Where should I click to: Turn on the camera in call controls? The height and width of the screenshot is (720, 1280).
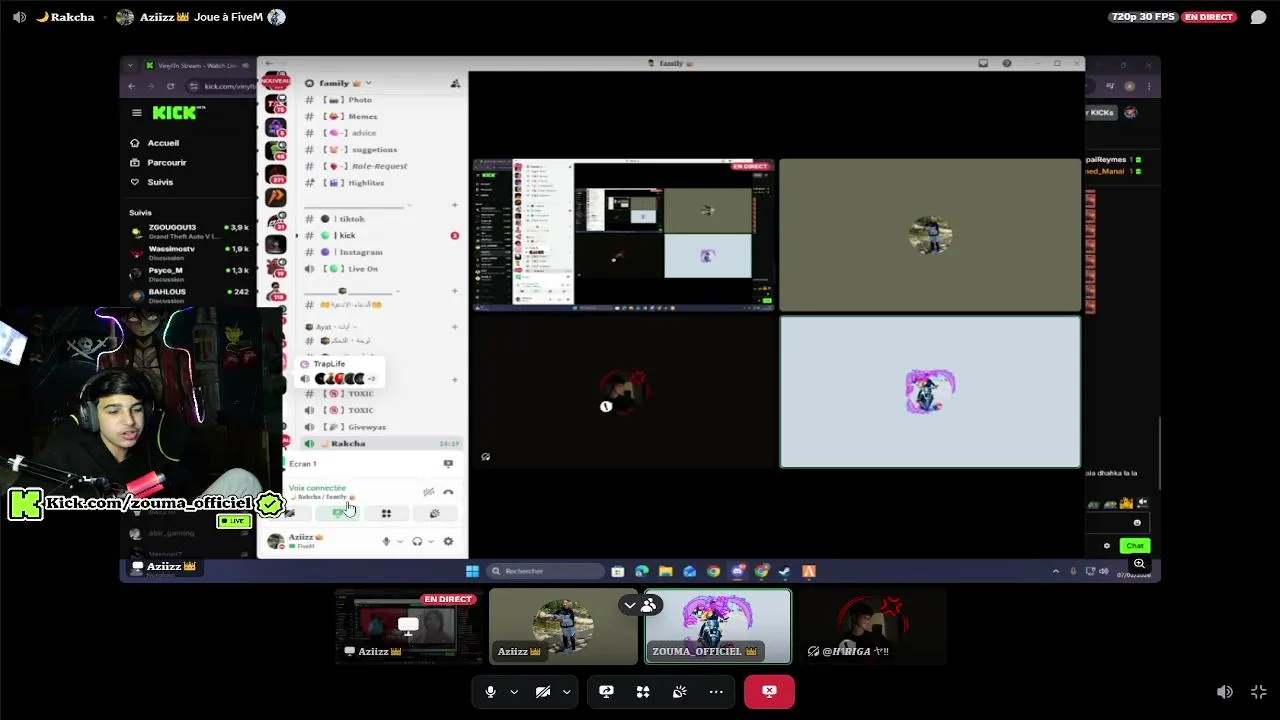click(543, 691)
